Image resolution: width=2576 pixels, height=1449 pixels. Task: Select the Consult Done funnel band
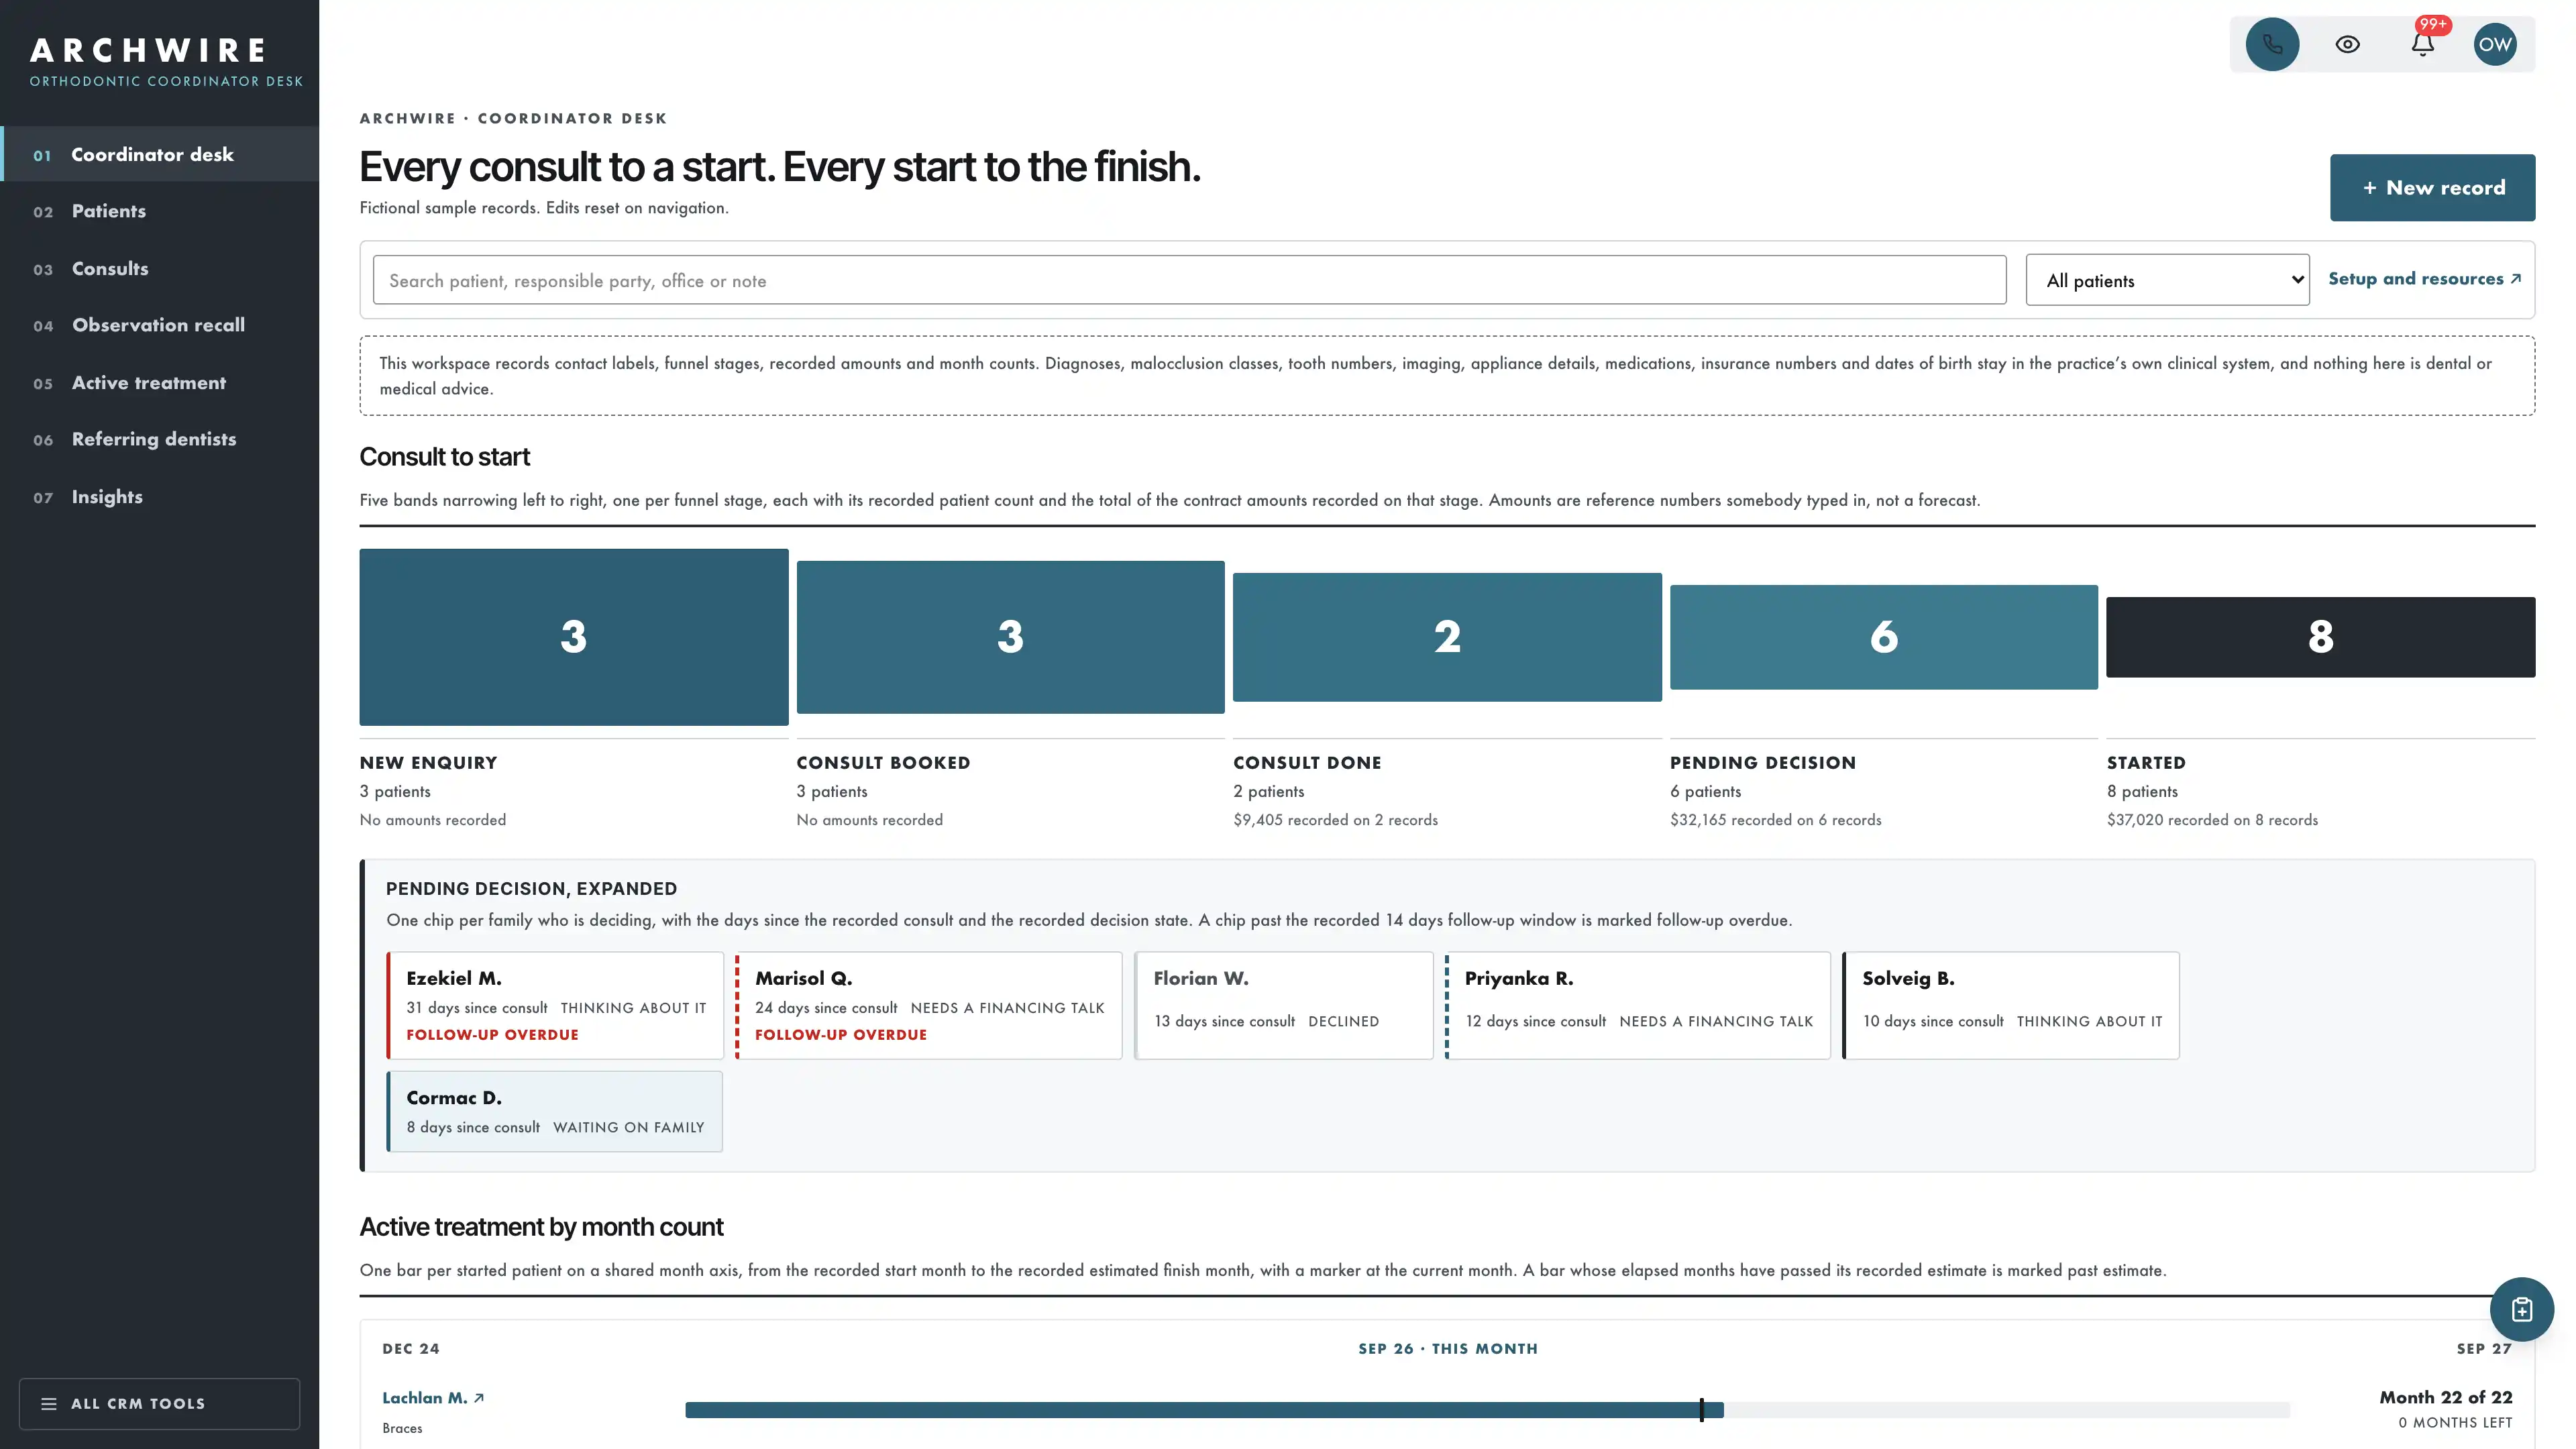click(x=1447, y=637)
